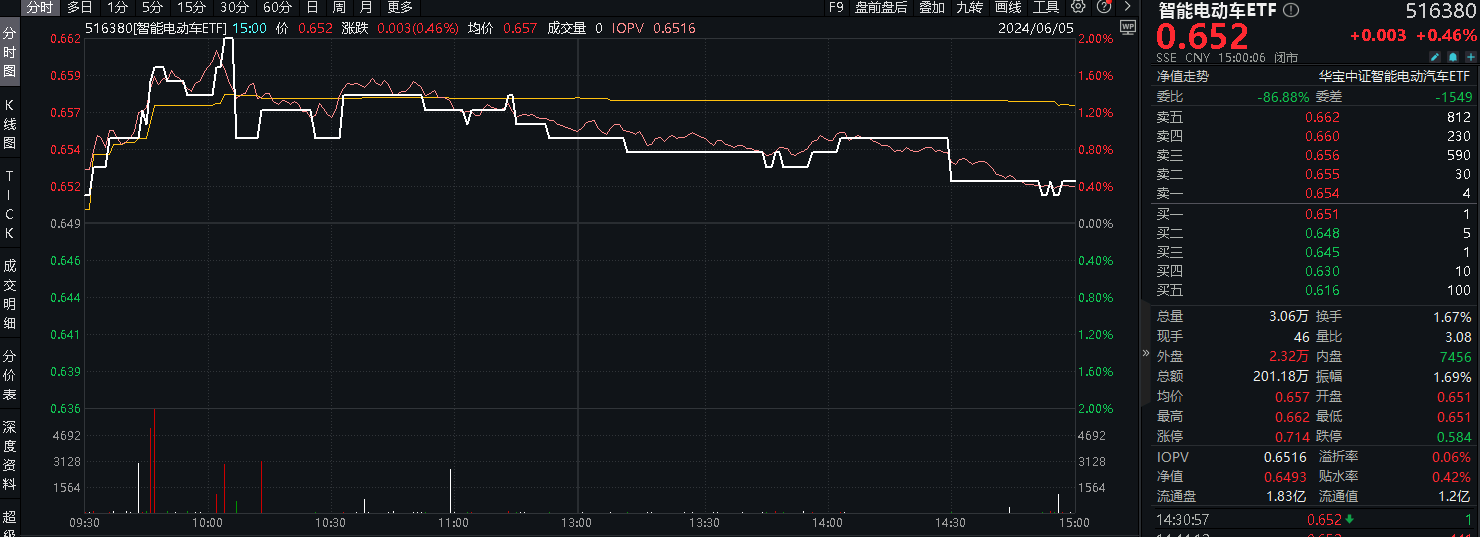Click the 总额 value 201.18万
This screenshot has width=1480, height=537.
click(1280, 376)
